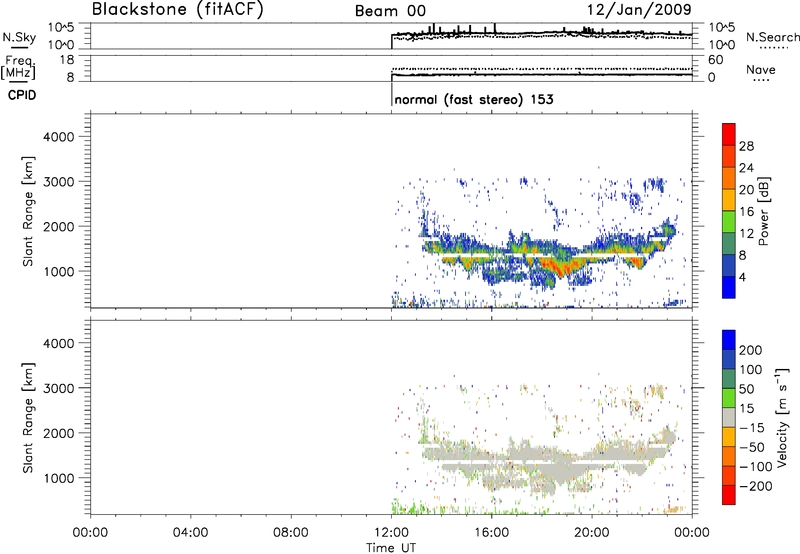800x554 pixels.
Task: Select the 2000 tick in the velocity panel
Action: tap(58, 433)
